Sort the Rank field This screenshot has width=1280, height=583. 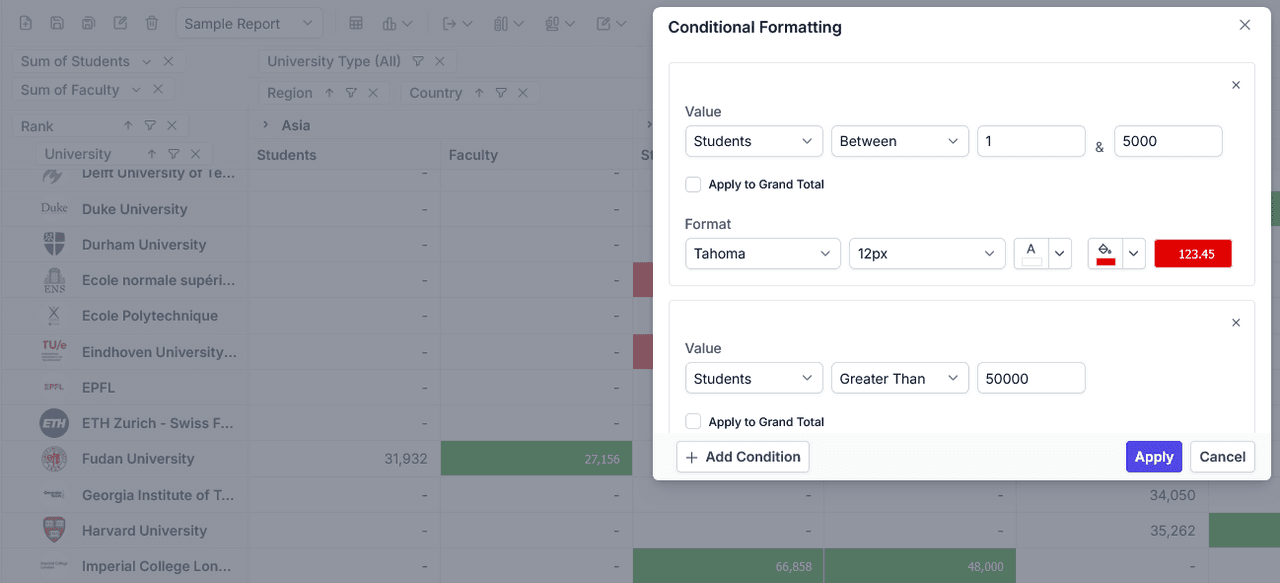(128, 126)
